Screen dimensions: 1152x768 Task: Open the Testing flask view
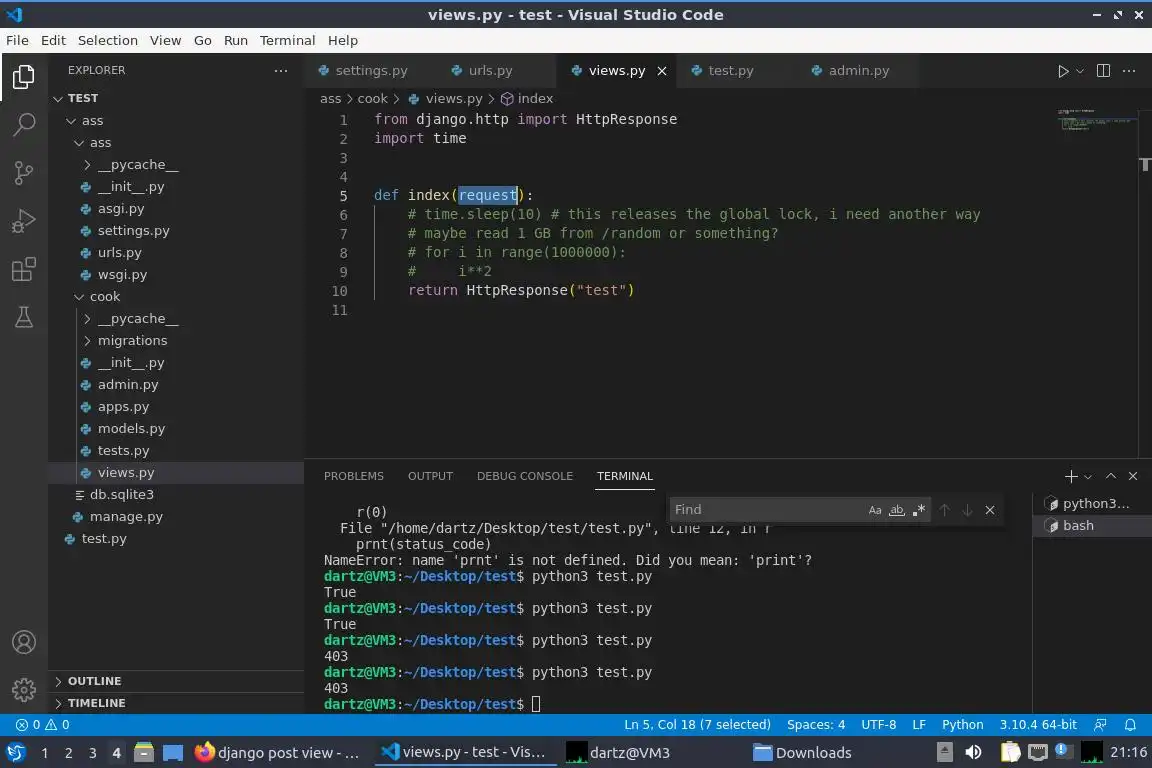24,317
